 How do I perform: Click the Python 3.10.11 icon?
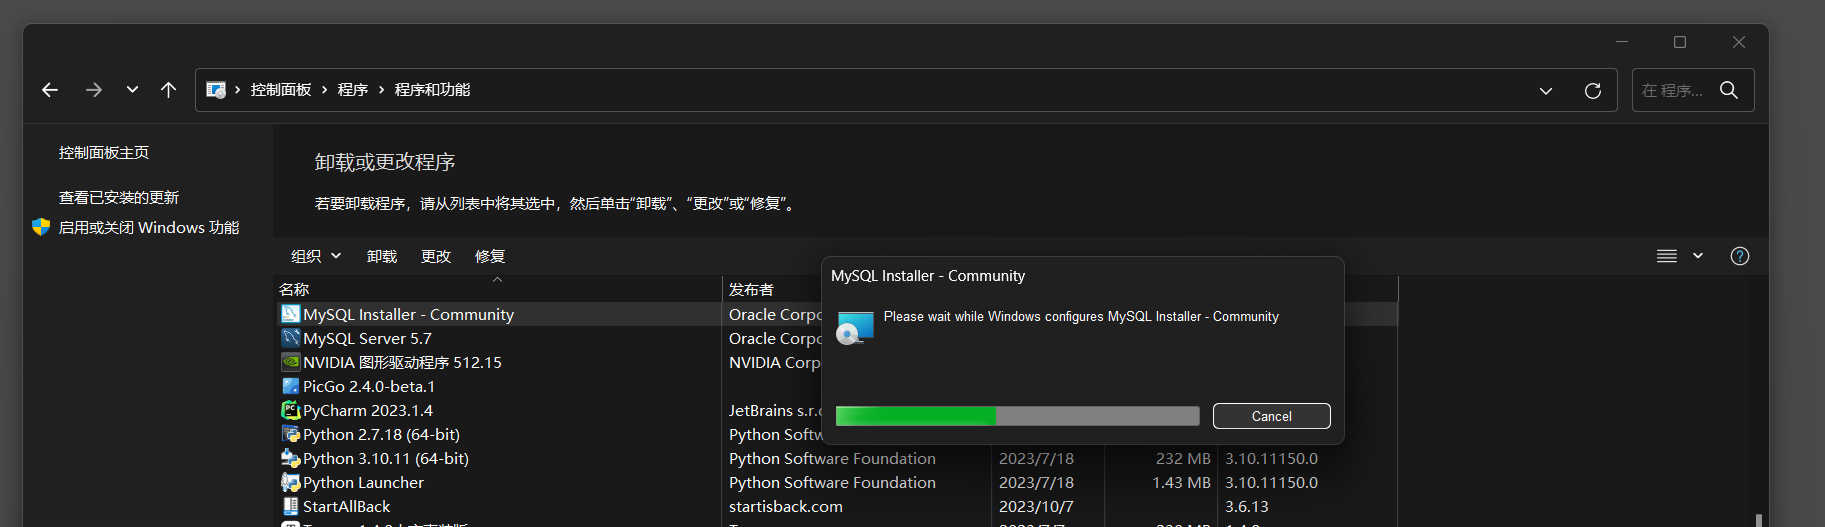291,458
